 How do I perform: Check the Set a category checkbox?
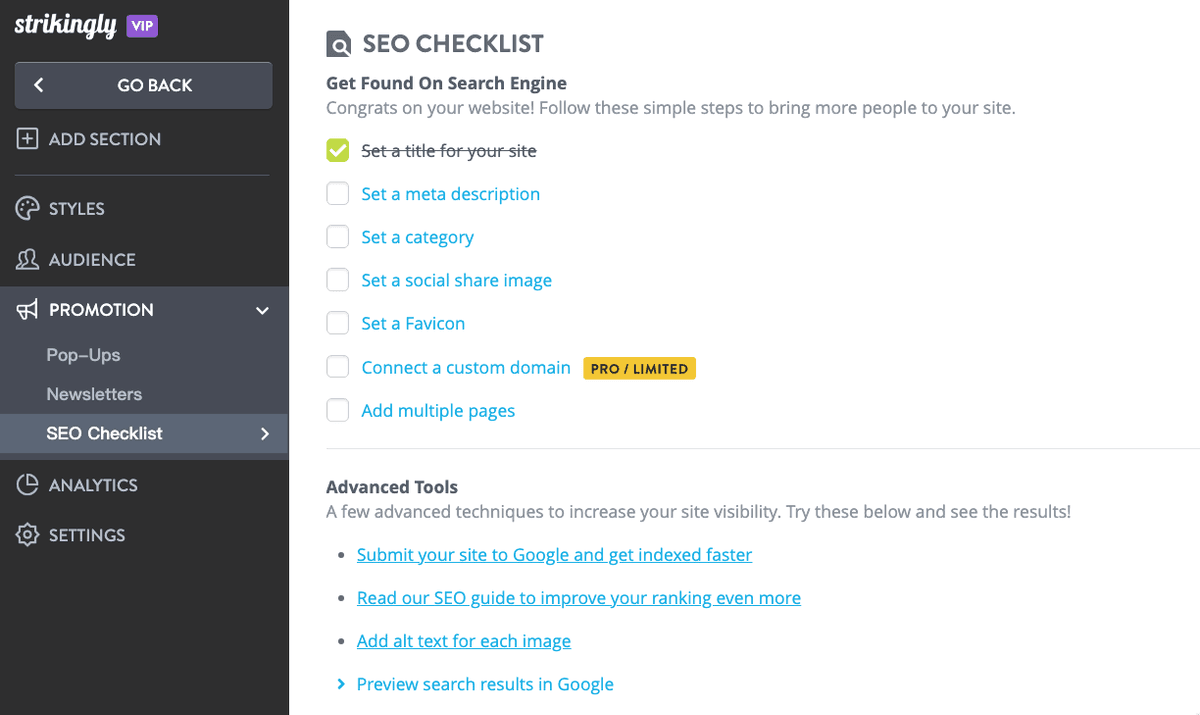pyautogui.click(x=337, y=236)
